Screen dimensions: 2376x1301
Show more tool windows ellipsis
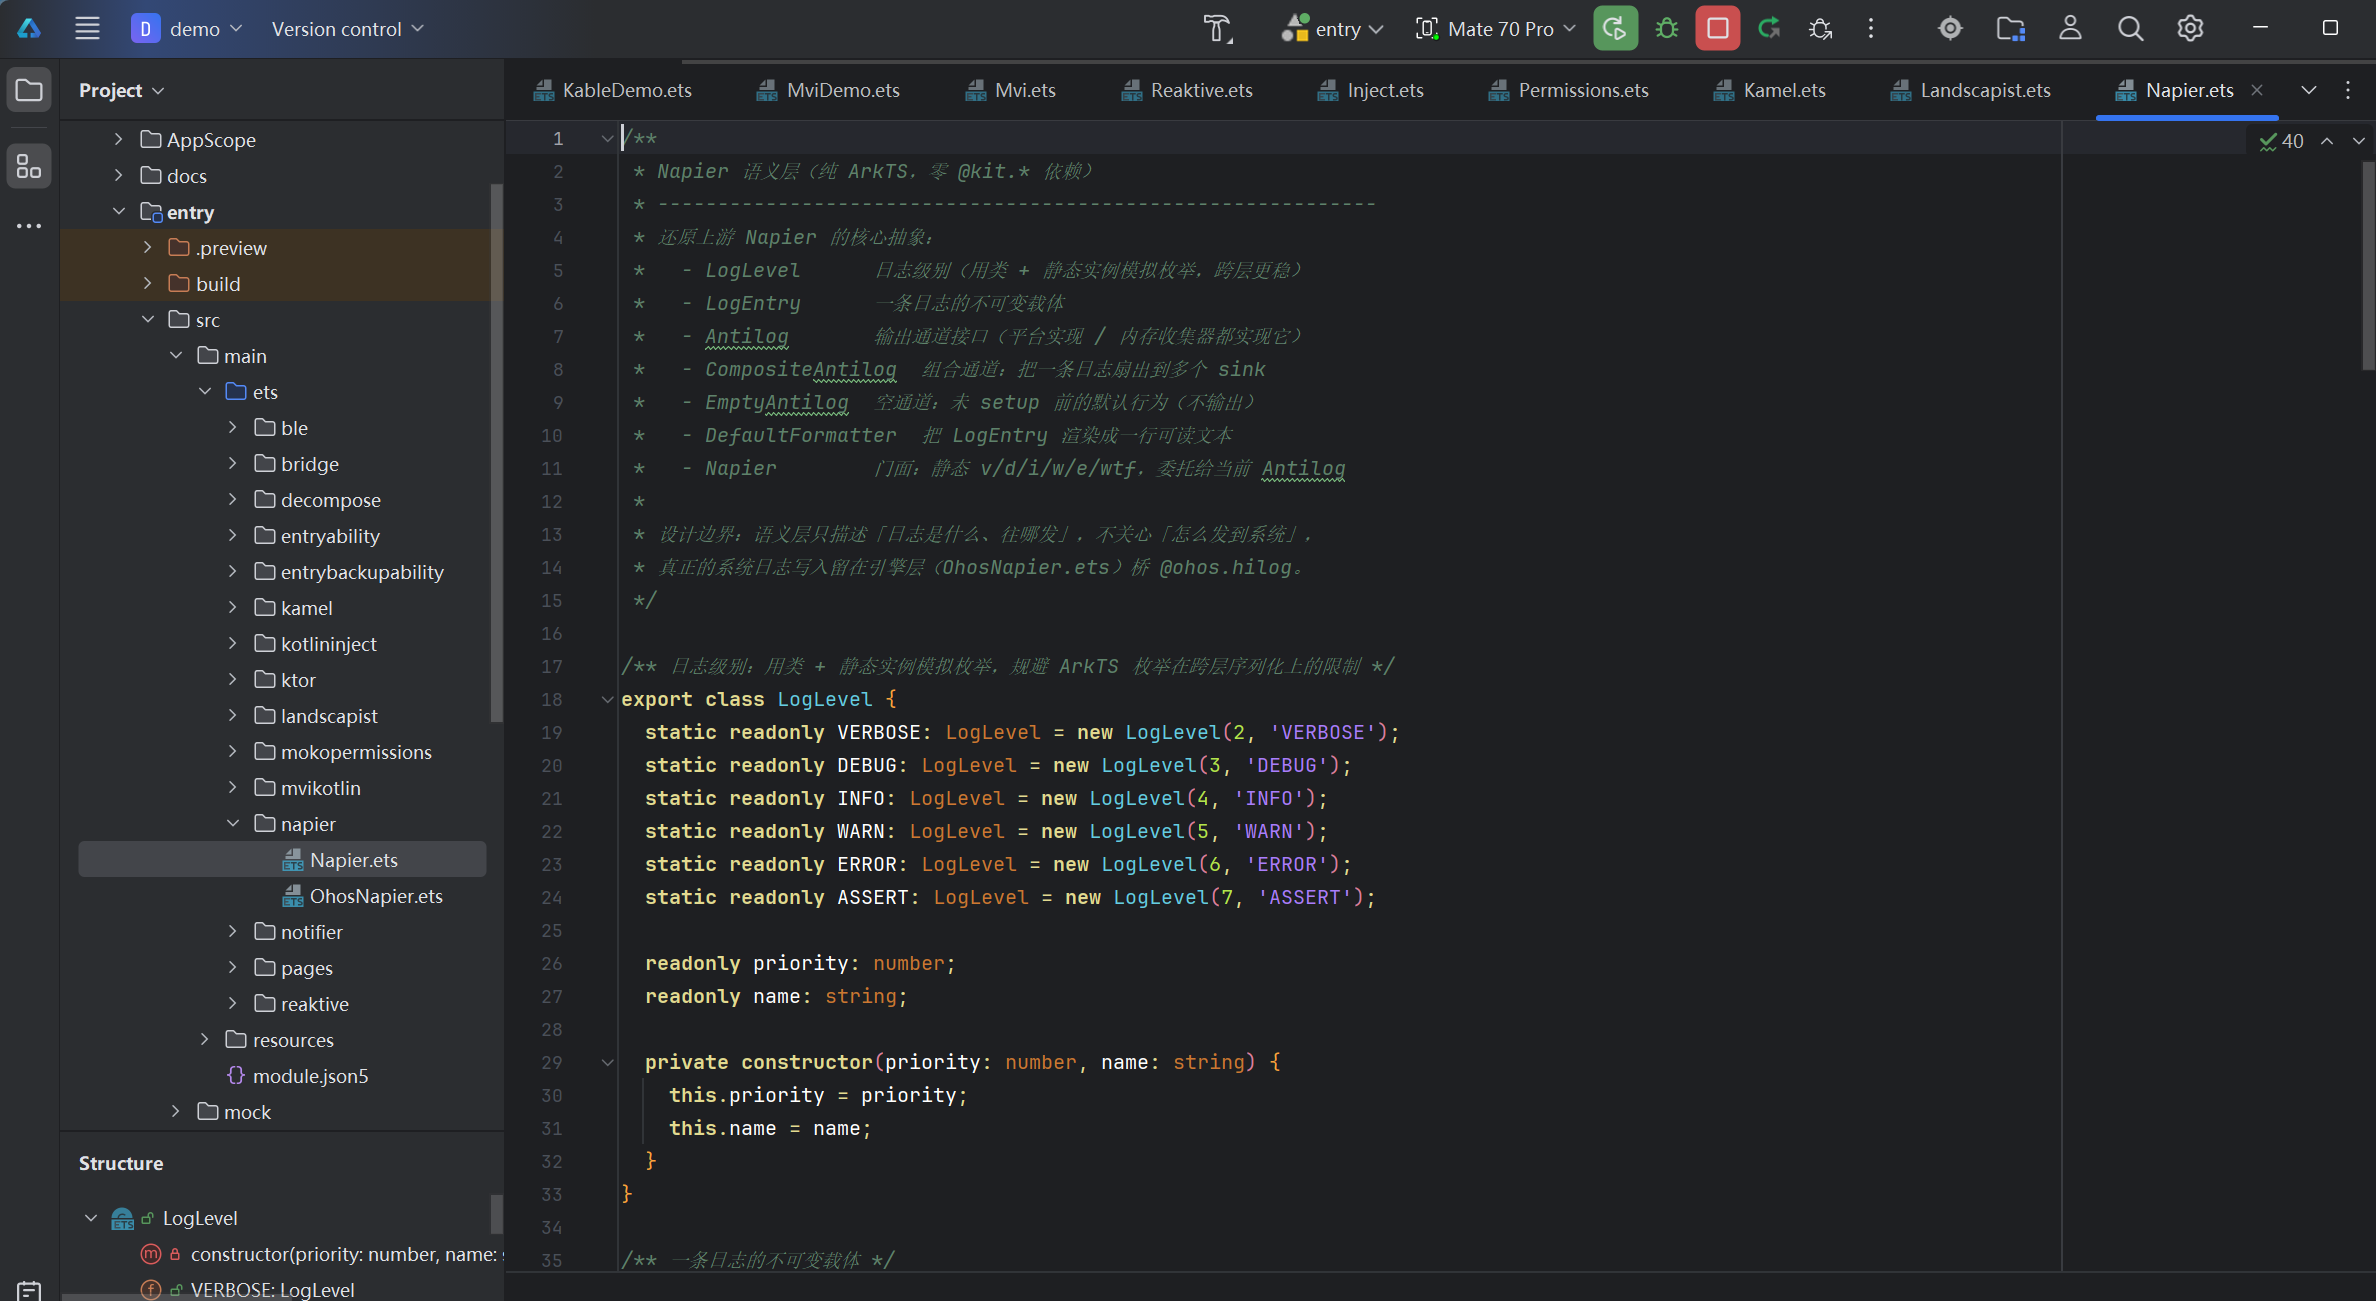29,226
